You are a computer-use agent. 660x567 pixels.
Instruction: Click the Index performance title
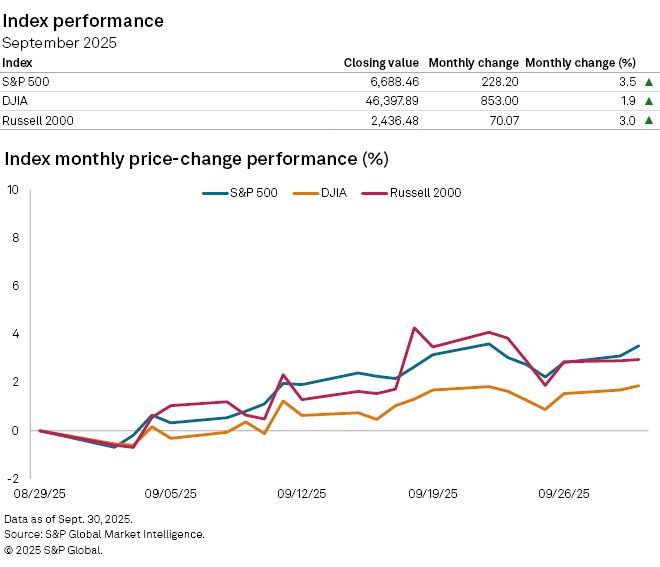click(x=84, y=20)
